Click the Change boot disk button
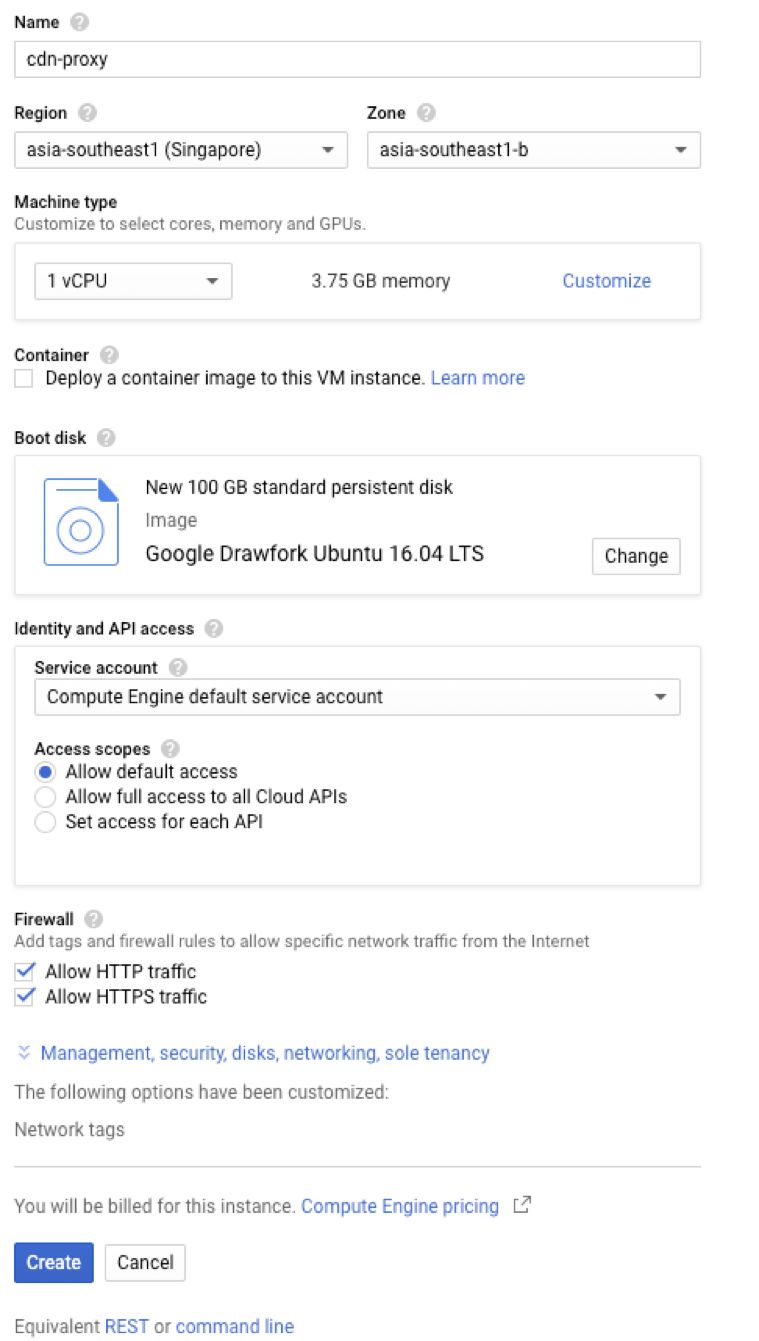Viewport: 759px width, 1341px height. tap(636, 556)
